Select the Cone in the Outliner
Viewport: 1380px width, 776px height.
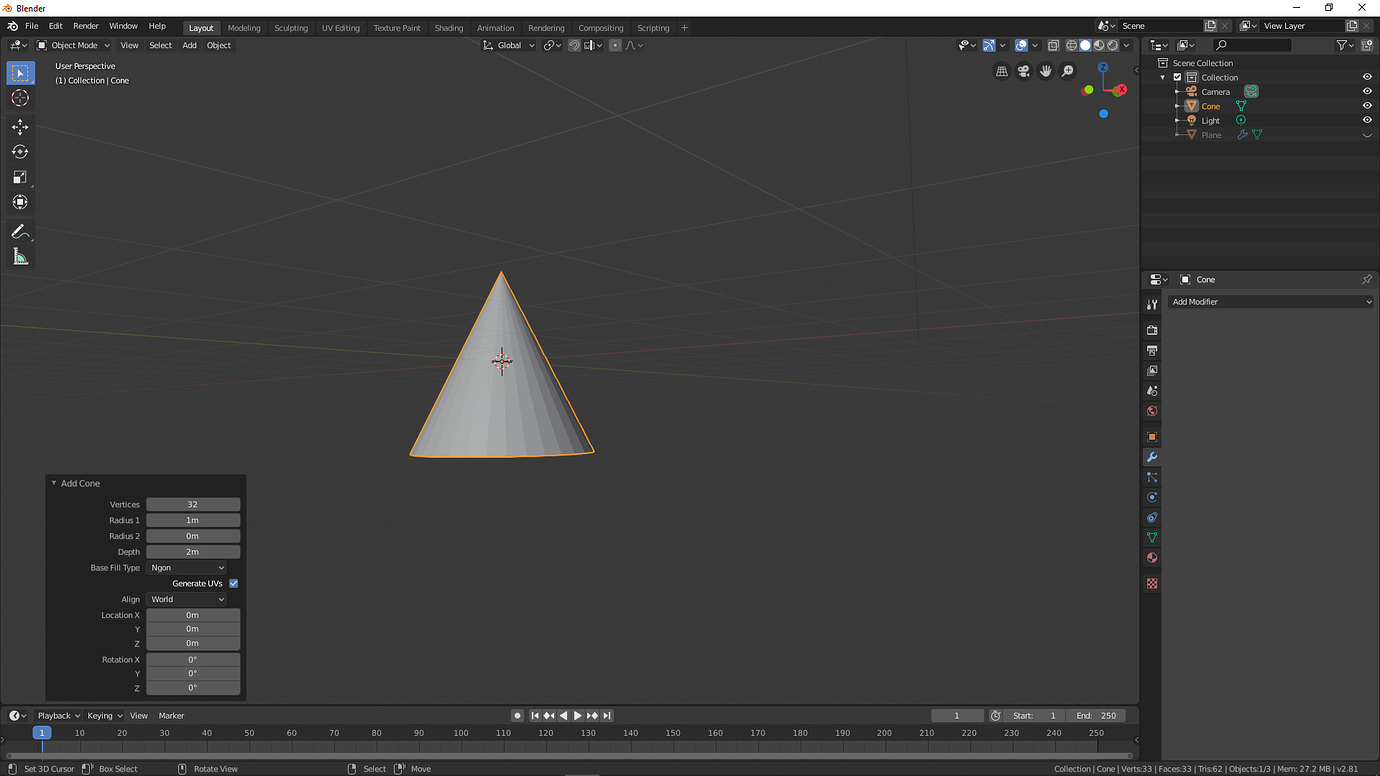1212,105
